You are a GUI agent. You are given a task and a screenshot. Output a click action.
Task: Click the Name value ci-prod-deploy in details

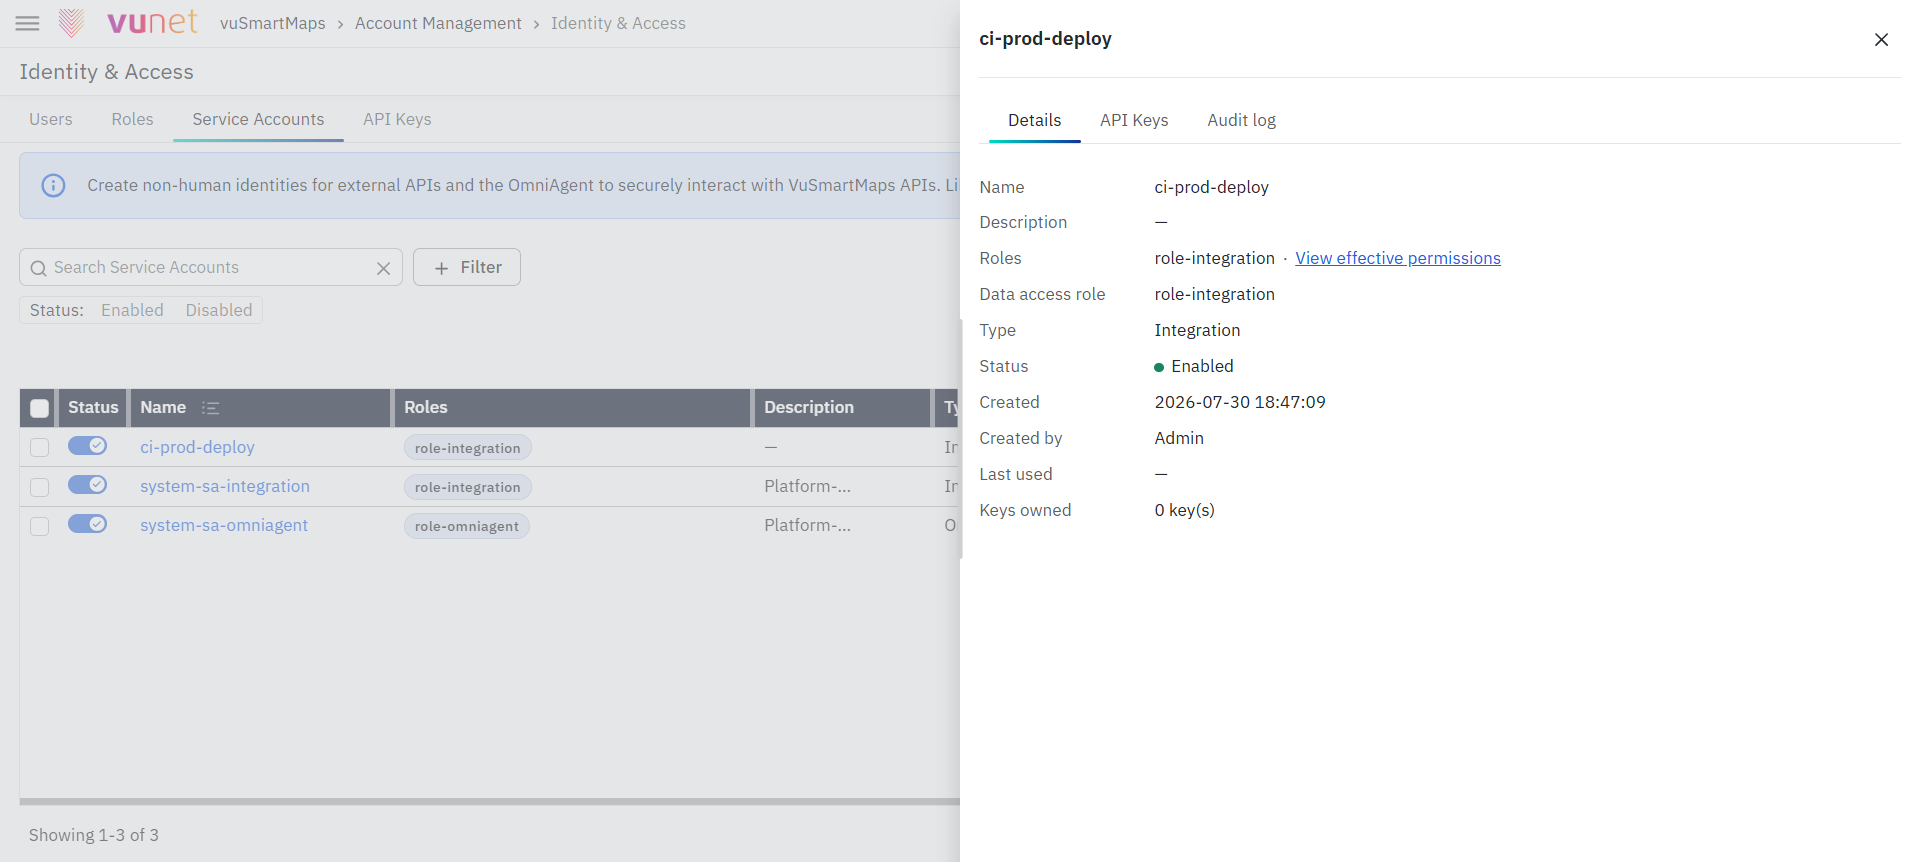coord(1211,187)
